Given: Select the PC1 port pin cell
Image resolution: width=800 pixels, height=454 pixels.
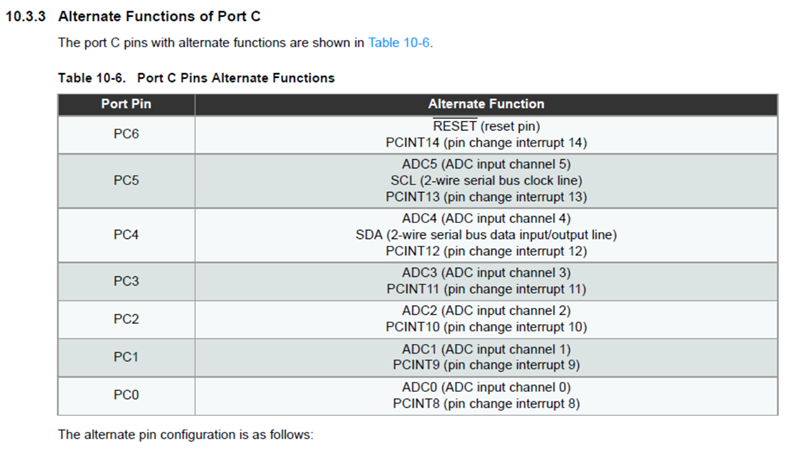Looking at the screenshot, I should [126, 357].
